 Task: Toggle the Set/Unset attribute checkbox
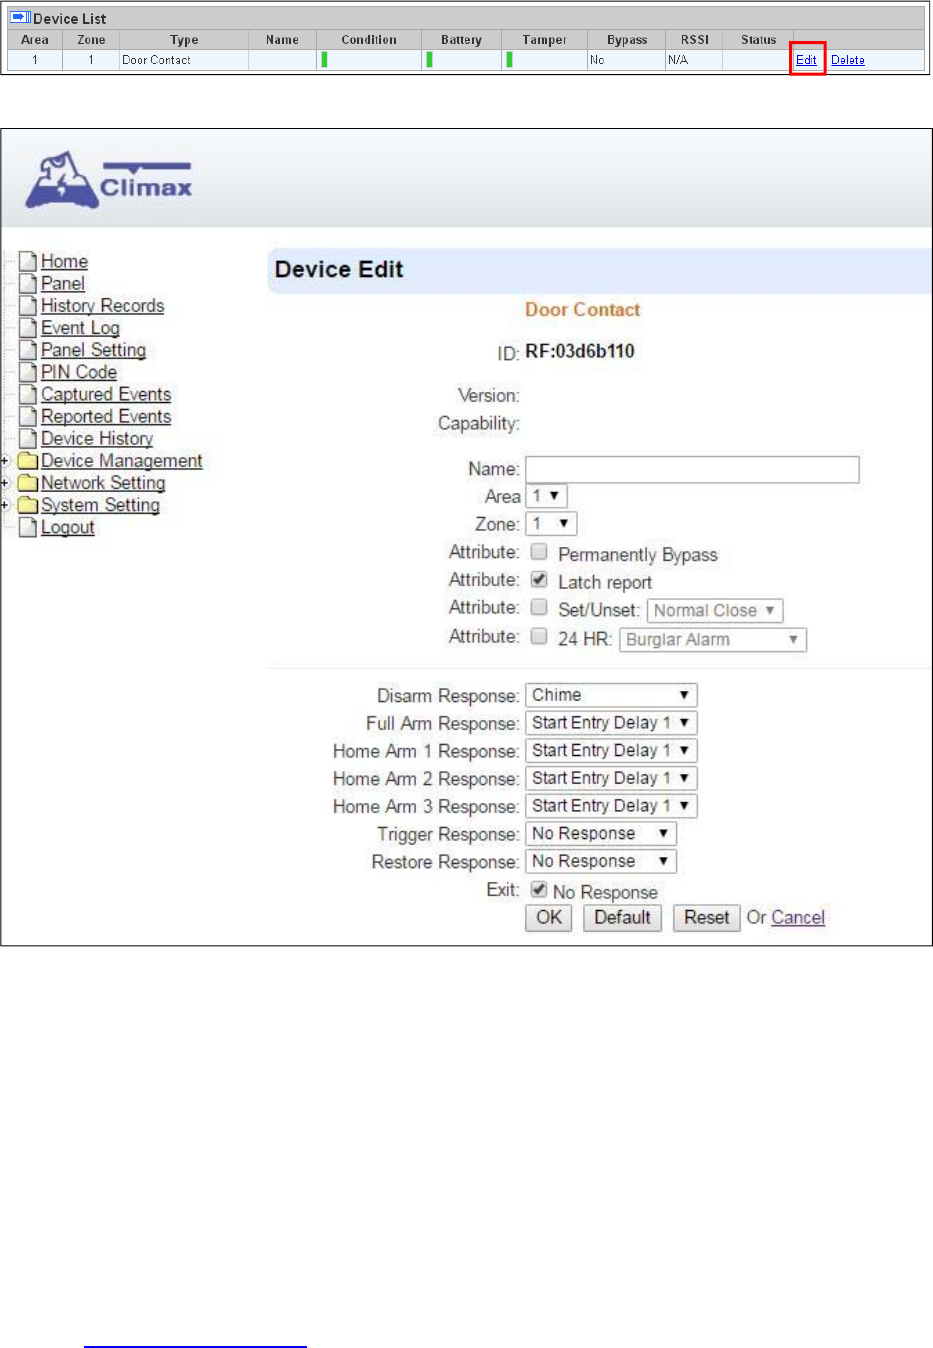coord(539,607)
